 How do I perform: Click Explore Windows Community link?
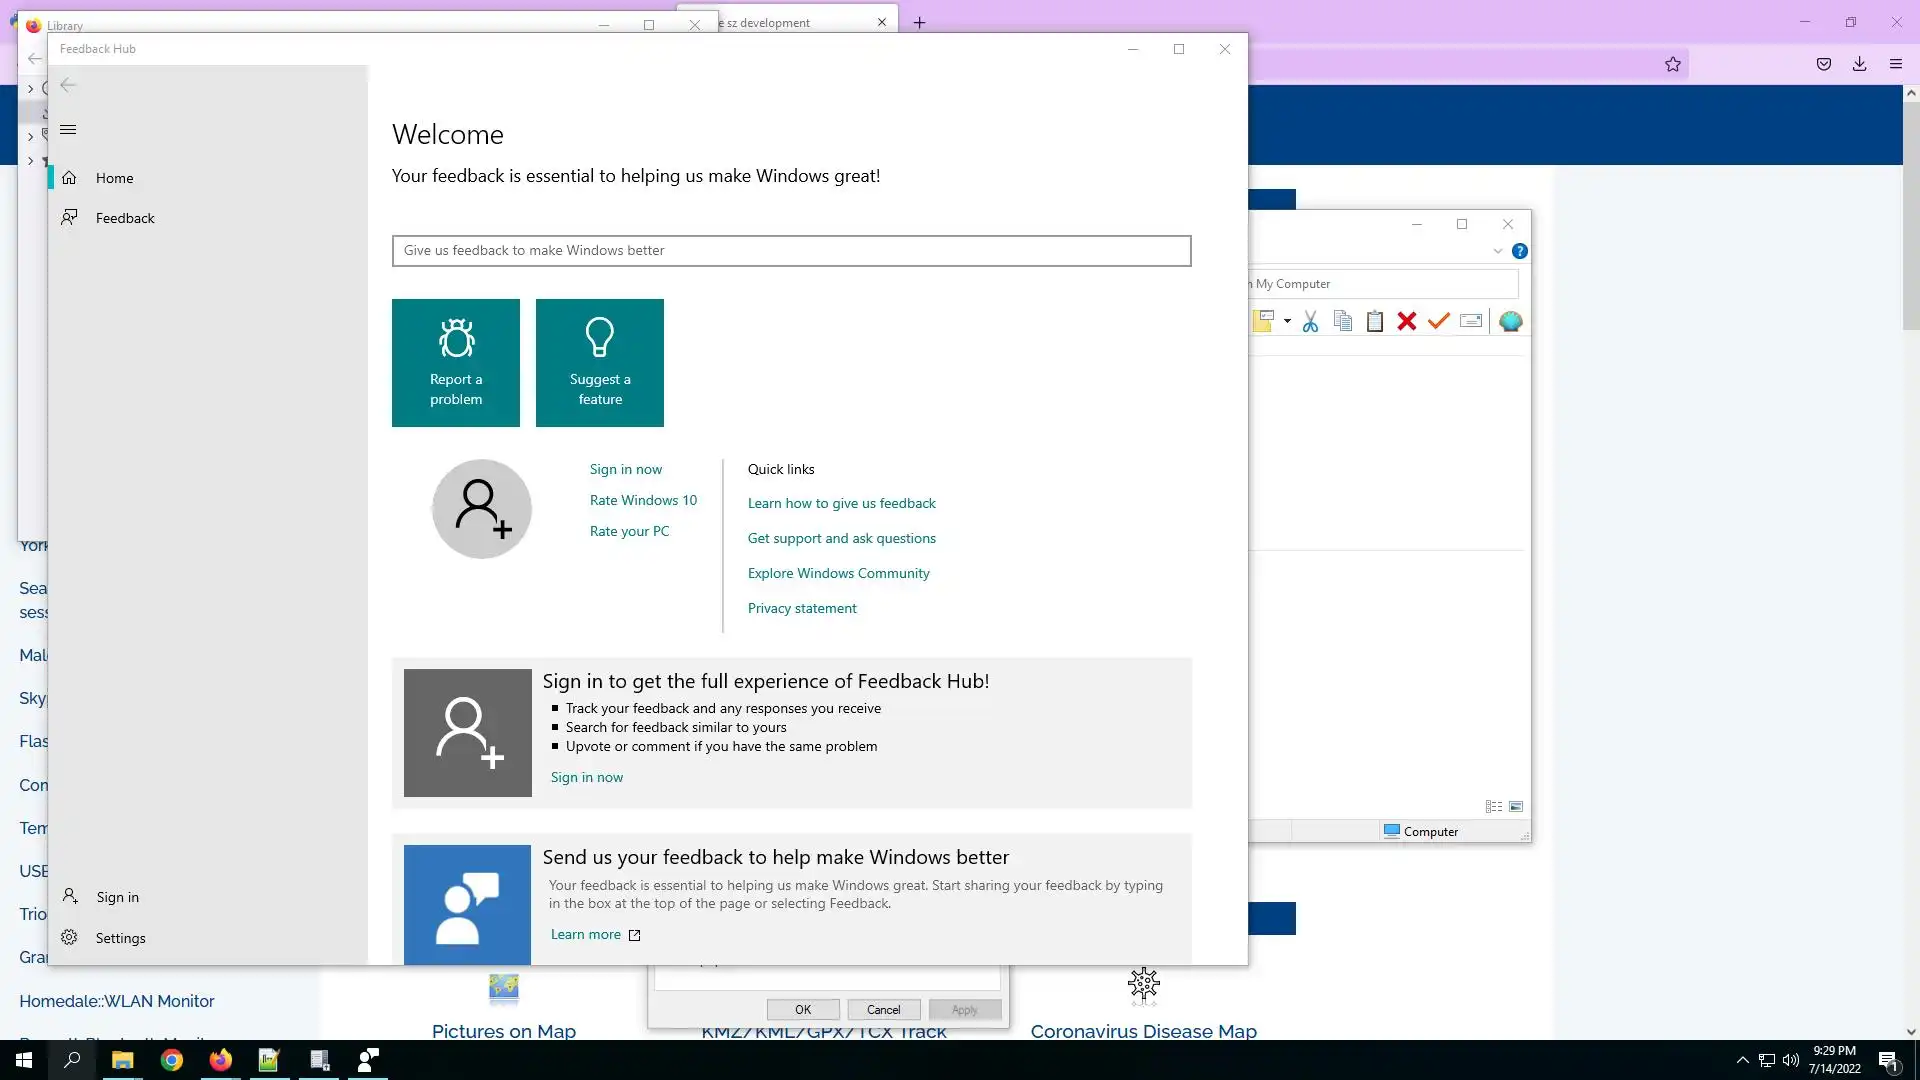point(838,573)
